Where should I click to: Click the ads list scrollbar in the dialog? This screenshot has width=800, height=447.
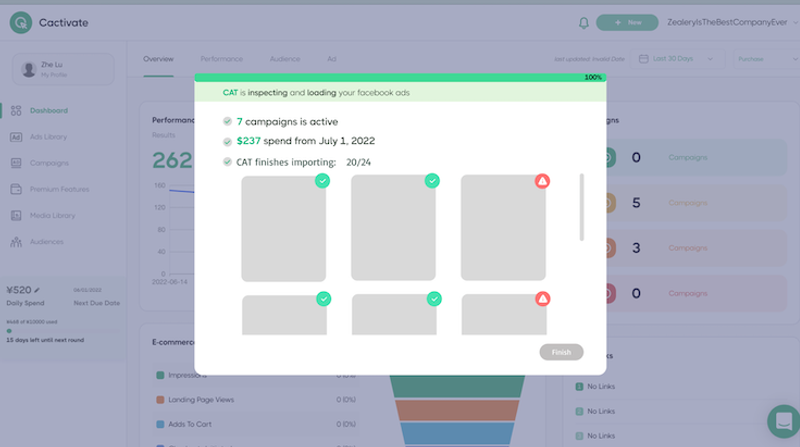(x=582, y=207)
